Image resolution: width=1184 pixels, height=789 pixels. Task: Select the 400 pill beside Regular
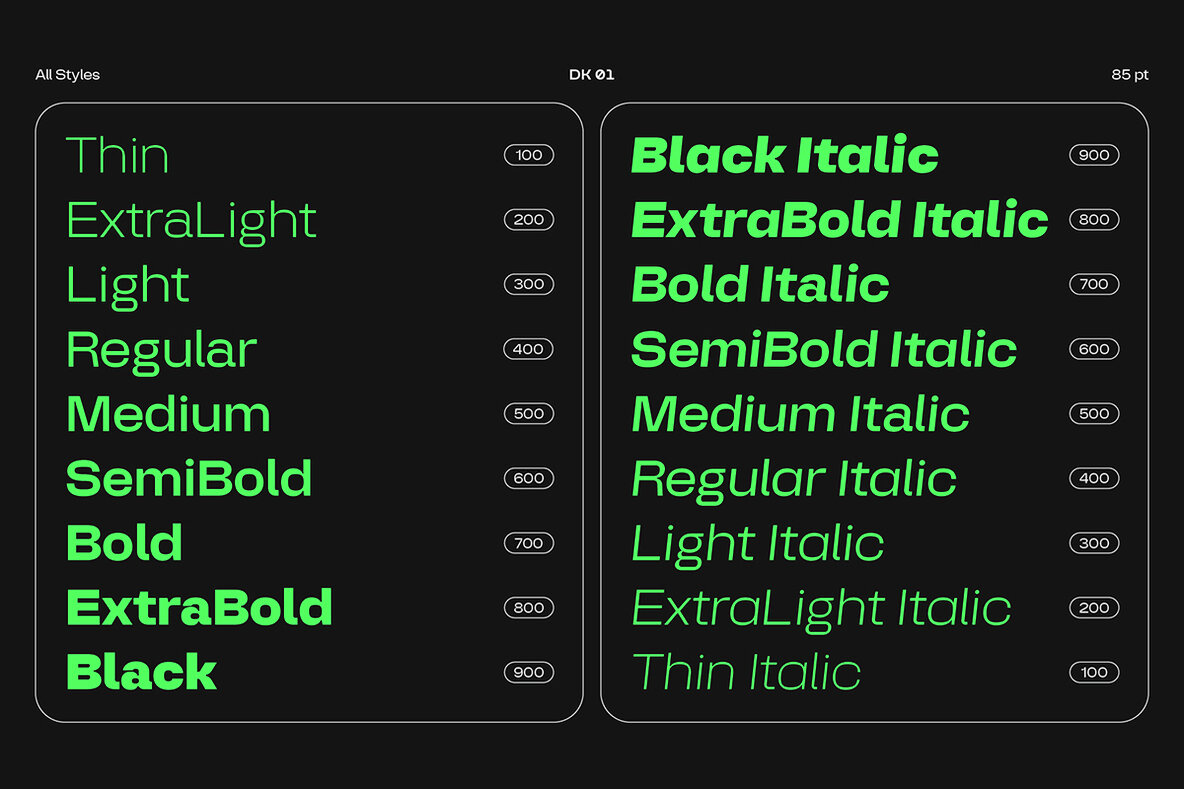[529, 349]
